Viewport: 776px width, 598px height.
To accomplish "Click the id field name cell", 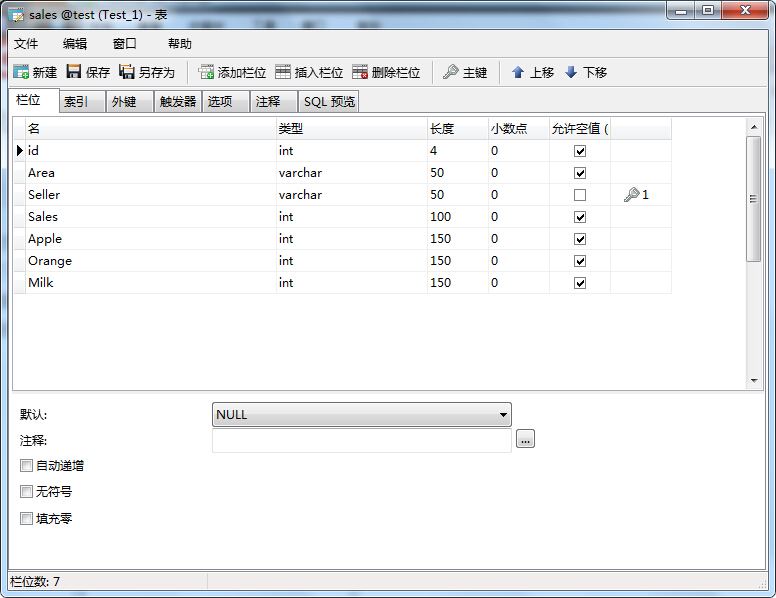I will click(150, 150).
